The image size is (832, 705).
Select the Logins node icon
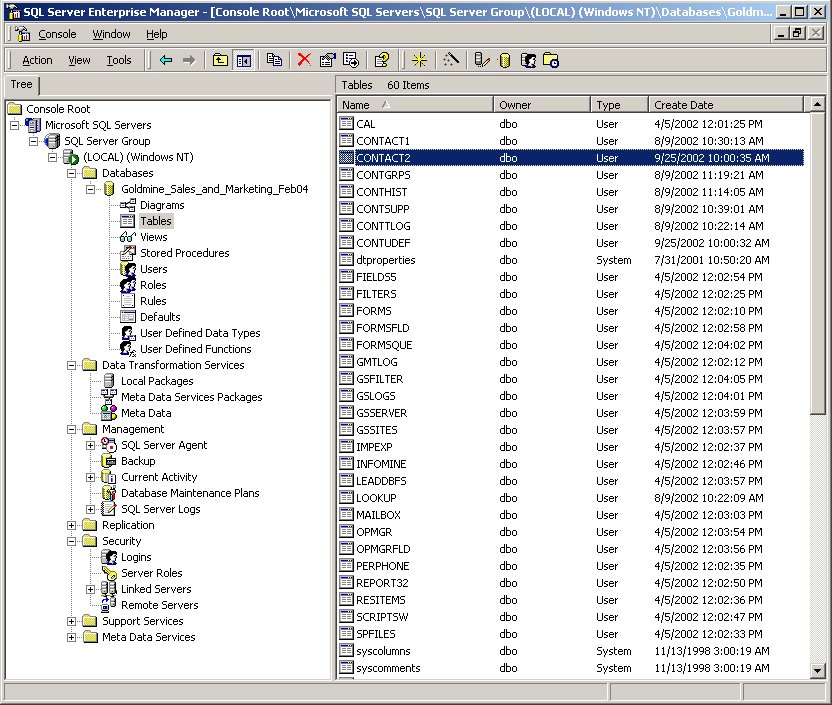[109, 557]
